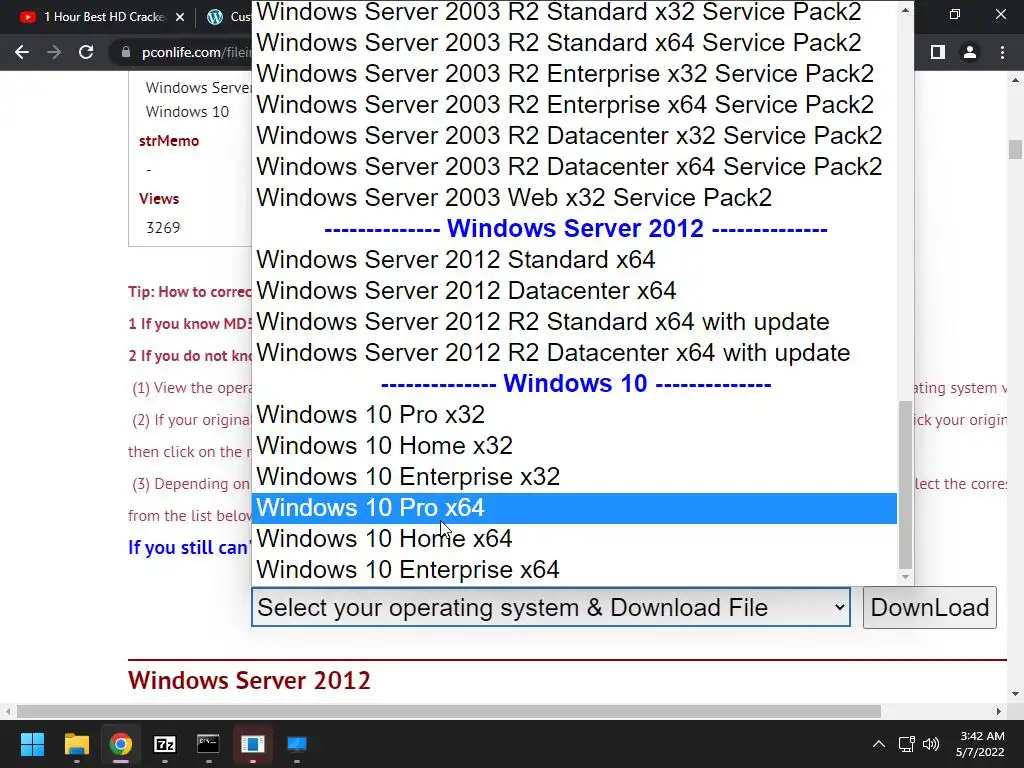Open File Explorer from taskbar
The image size is (1024, 768).
click(76, 744)
